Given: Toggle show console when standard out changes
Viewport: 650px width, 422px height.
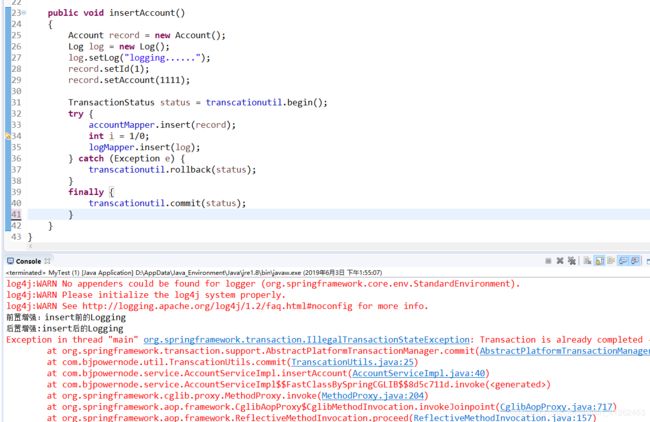Looking at the screenshot, I should coord(623,261).
